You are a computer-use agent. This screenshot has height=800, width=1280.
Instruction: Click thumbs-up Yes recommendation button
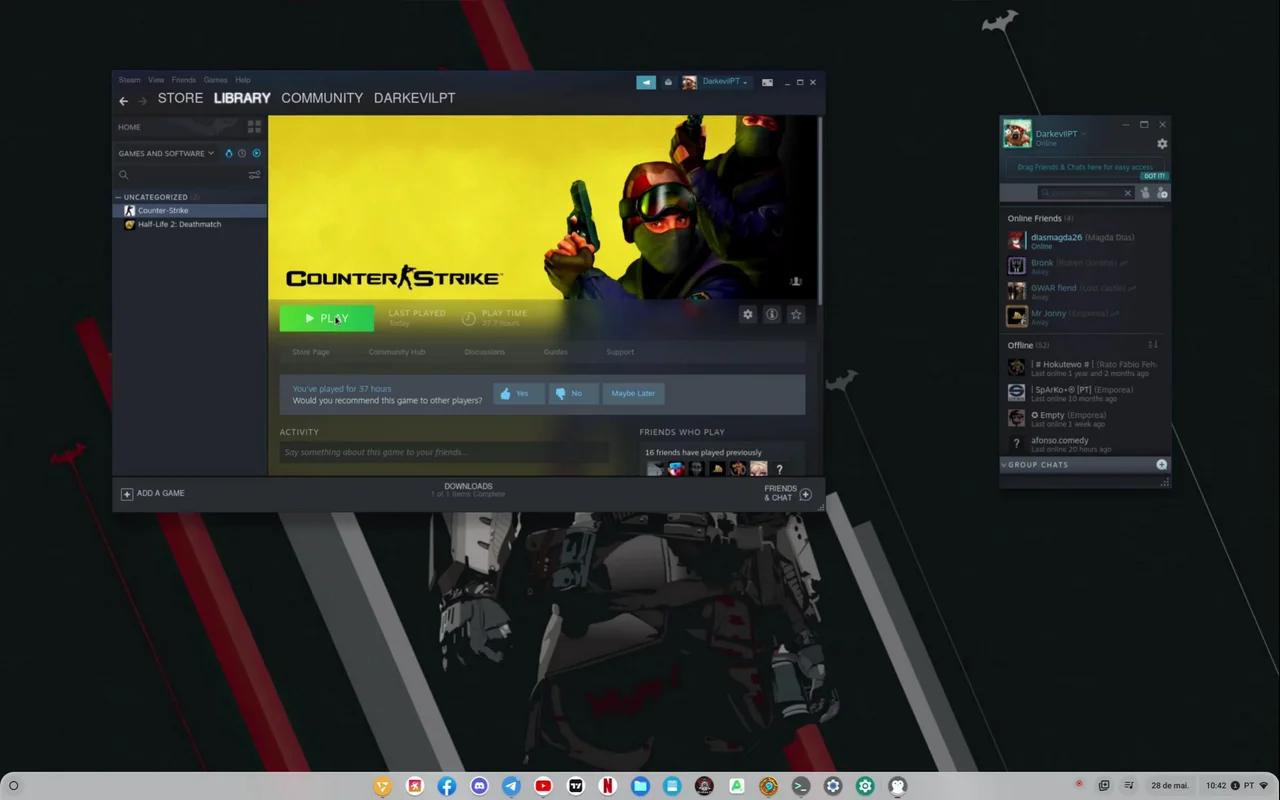point(518,393)
